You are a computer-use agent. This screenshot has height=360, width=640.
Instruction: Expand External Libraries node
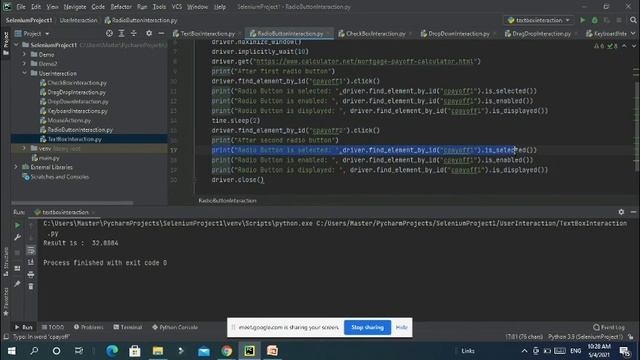(17, 167)
